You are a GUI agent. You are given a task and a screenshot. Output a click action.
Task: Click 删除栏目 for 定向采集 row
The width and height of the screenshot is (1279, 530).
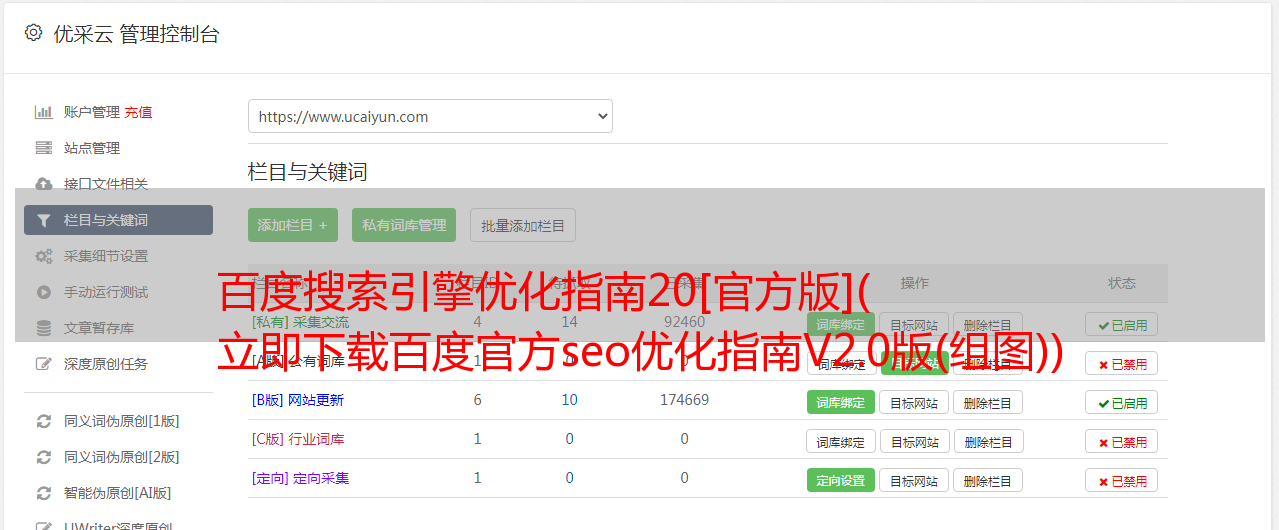coord(988,480)
